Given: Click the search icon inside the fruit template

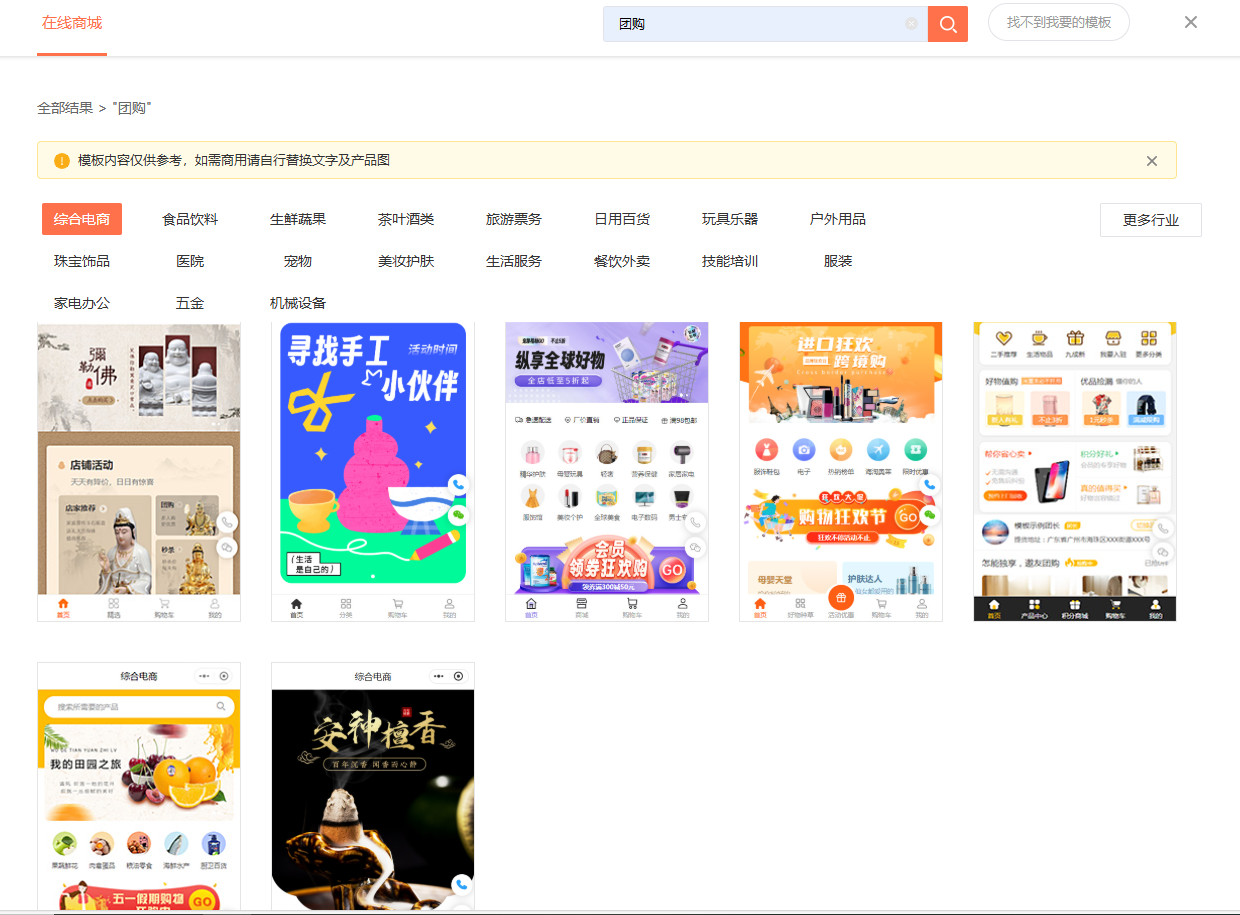Looking at the screenshot, I should [221, 706].
